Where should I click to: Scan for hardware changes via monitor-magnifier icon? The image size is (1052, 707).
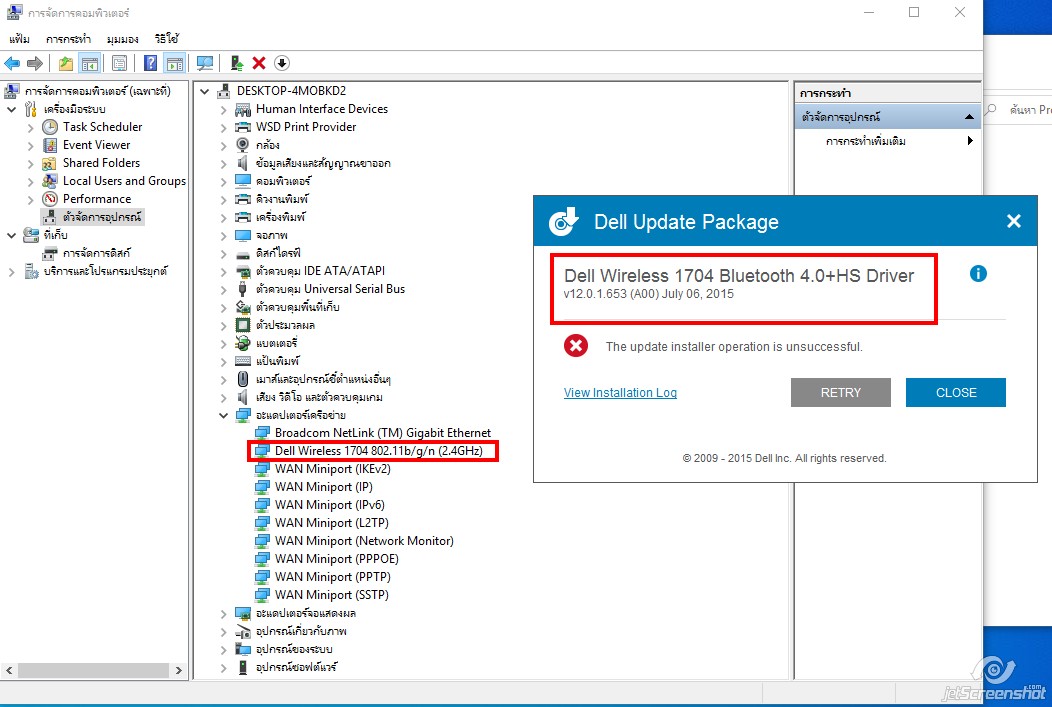click(205, 63)
